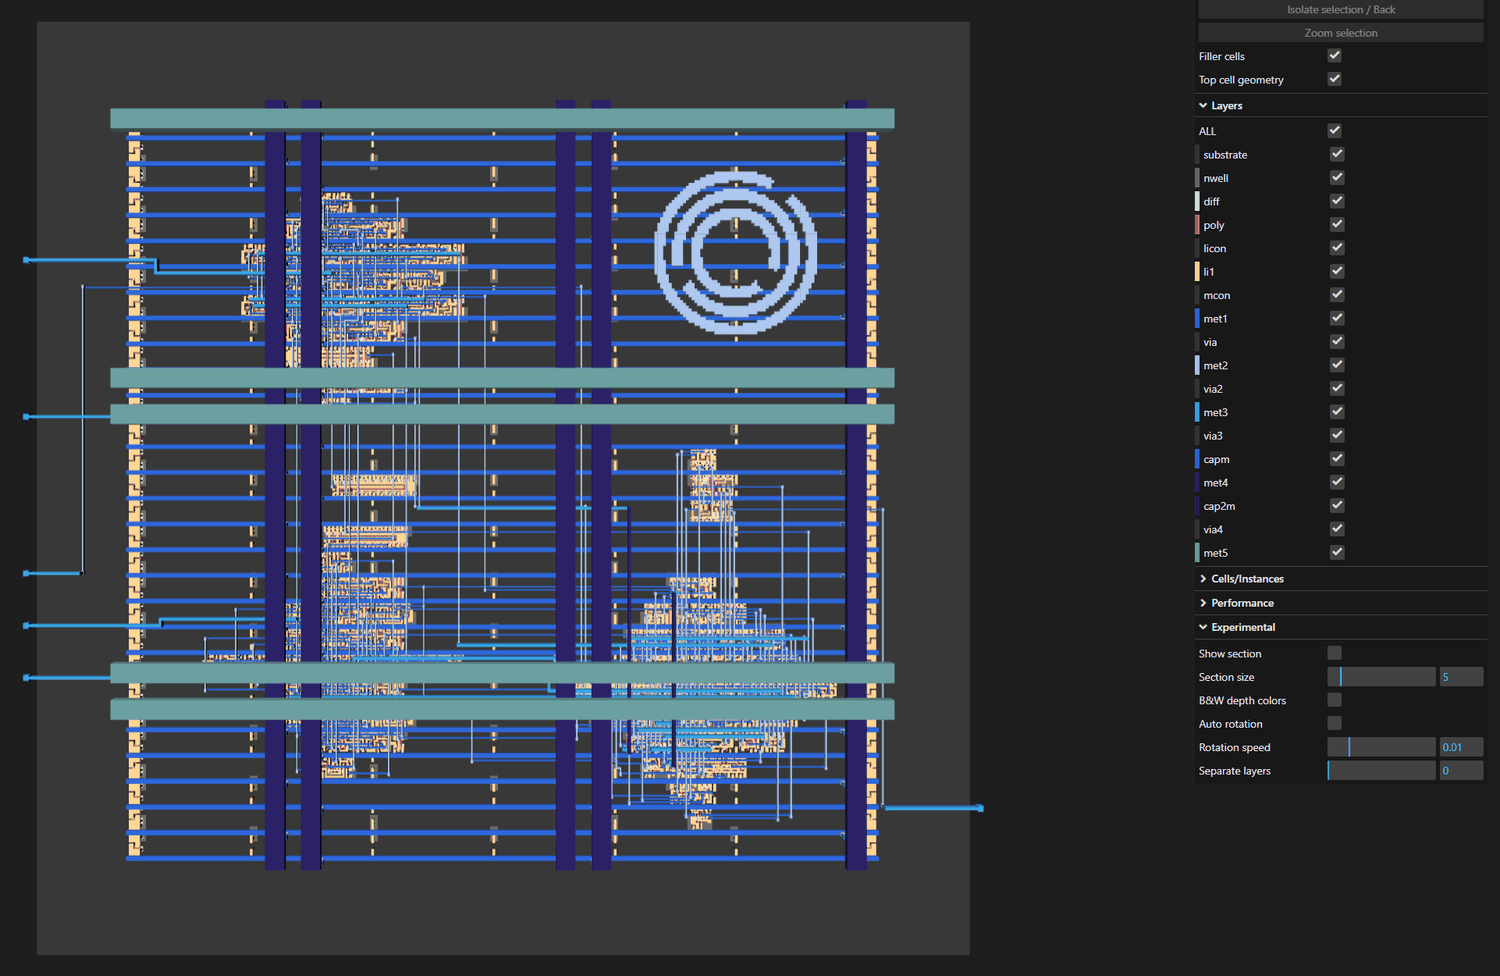Enable the Show section checkbox
Viewport: 1500px width, 976px height.
coord(1334,653)
